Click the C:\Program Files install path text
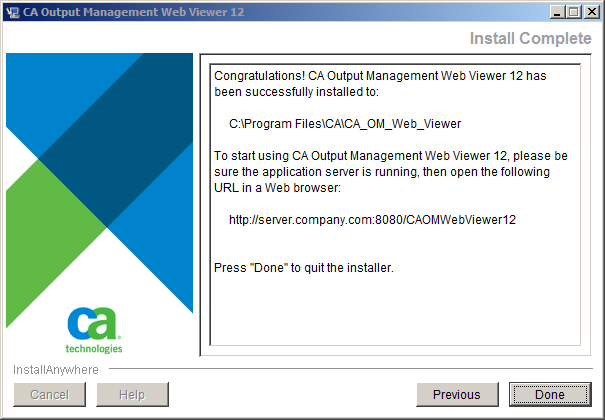 coord(345,124)
